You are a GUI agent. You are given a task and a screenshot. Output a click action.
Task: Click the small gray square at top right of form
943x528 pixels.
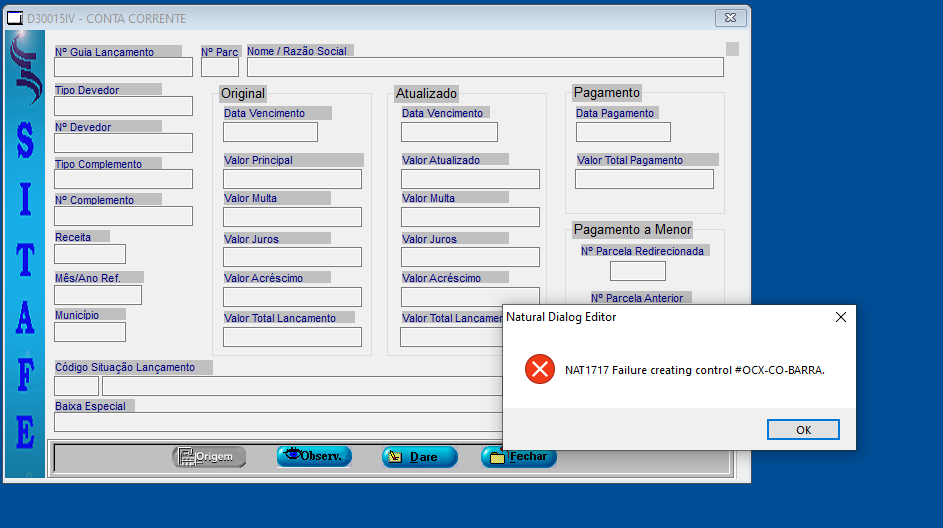coord(732,49)
